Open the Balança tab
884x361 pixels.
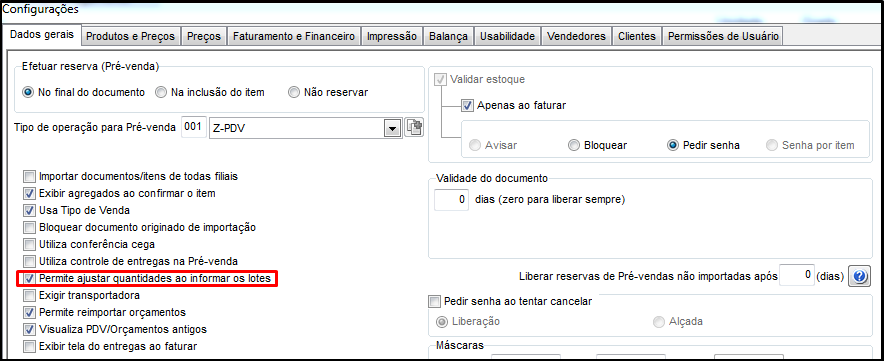tap(448, 37)
